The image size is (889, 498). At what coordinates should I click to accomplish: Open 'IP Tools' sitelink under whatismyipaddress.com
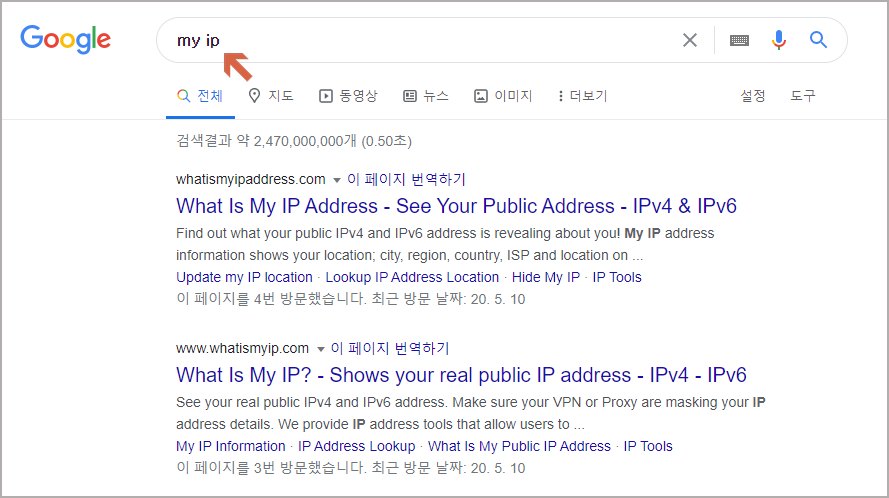617,277
